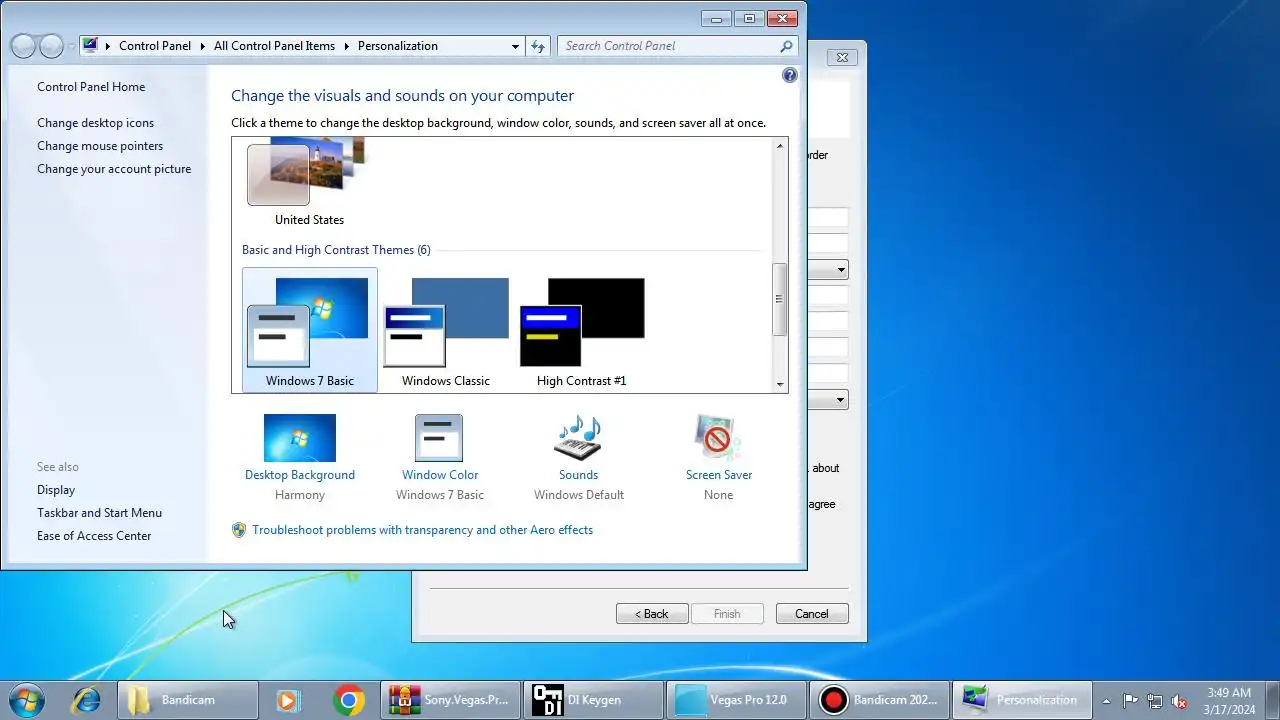Click All Control Panel Items breadcrumb

pos(274,46)
